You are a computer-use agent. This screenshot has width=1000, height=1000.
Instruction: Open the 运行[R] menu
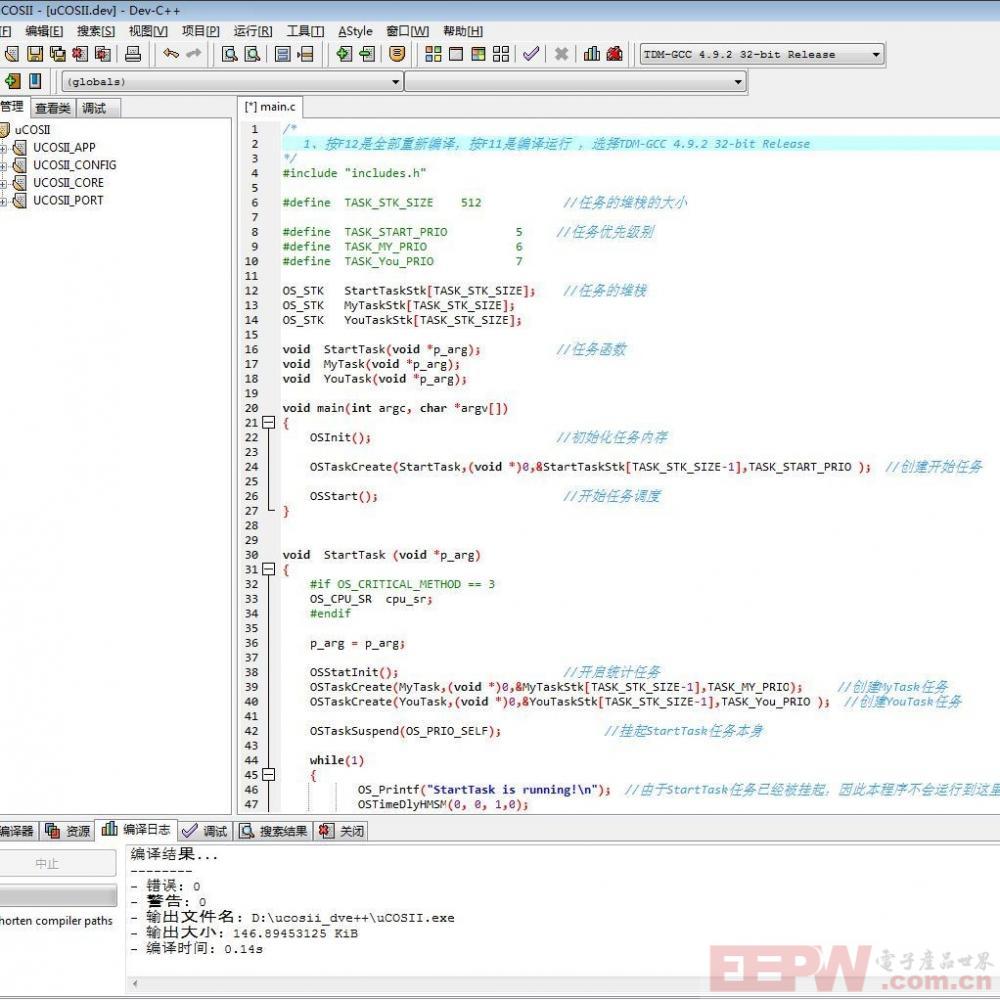coord(253,31)
